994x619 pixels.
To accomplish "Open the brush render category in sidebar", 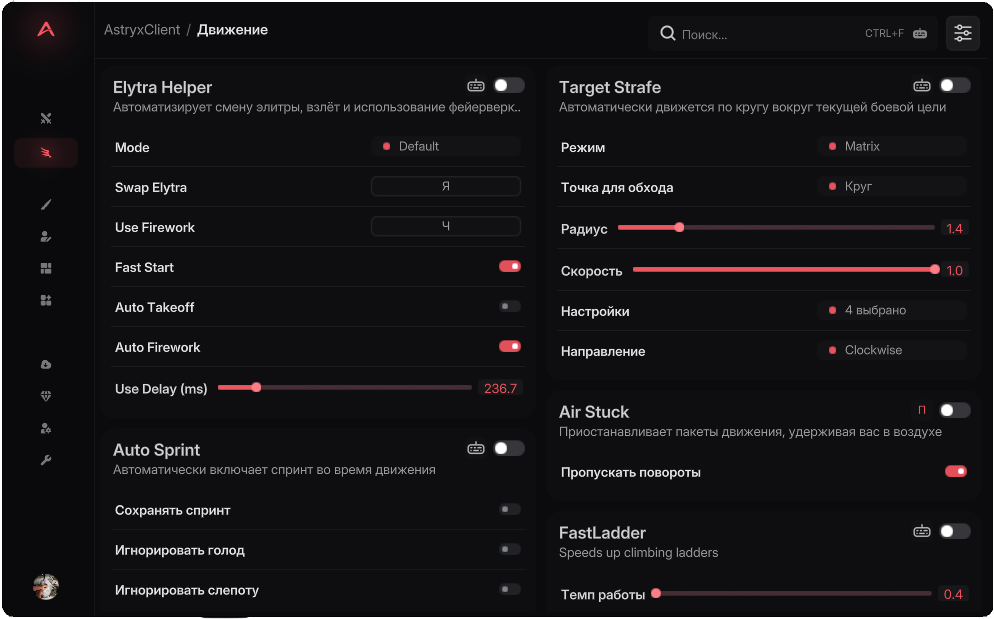I will (x=46, y=204).
